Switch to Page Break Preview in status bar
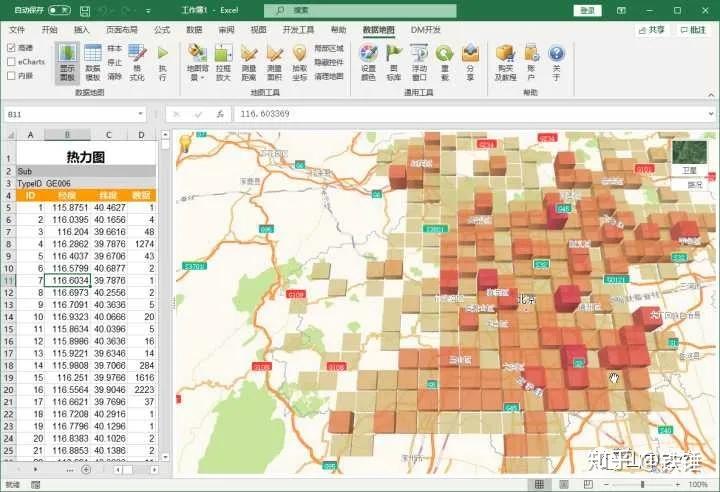Screen dimensions: 720x492 pyautogui.click(x=588, y=484)
